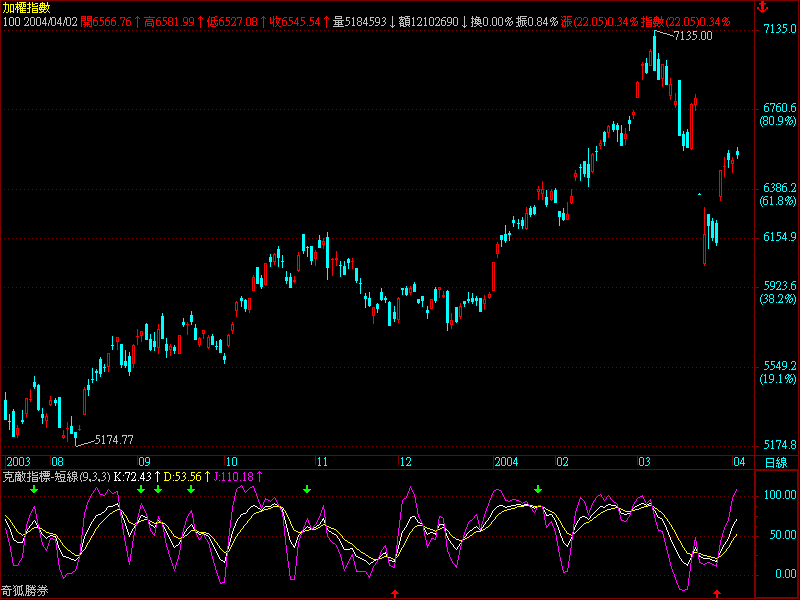This screenshot has width=800, height=600.
Task: Click red up arrow near April
Action: 715,594
